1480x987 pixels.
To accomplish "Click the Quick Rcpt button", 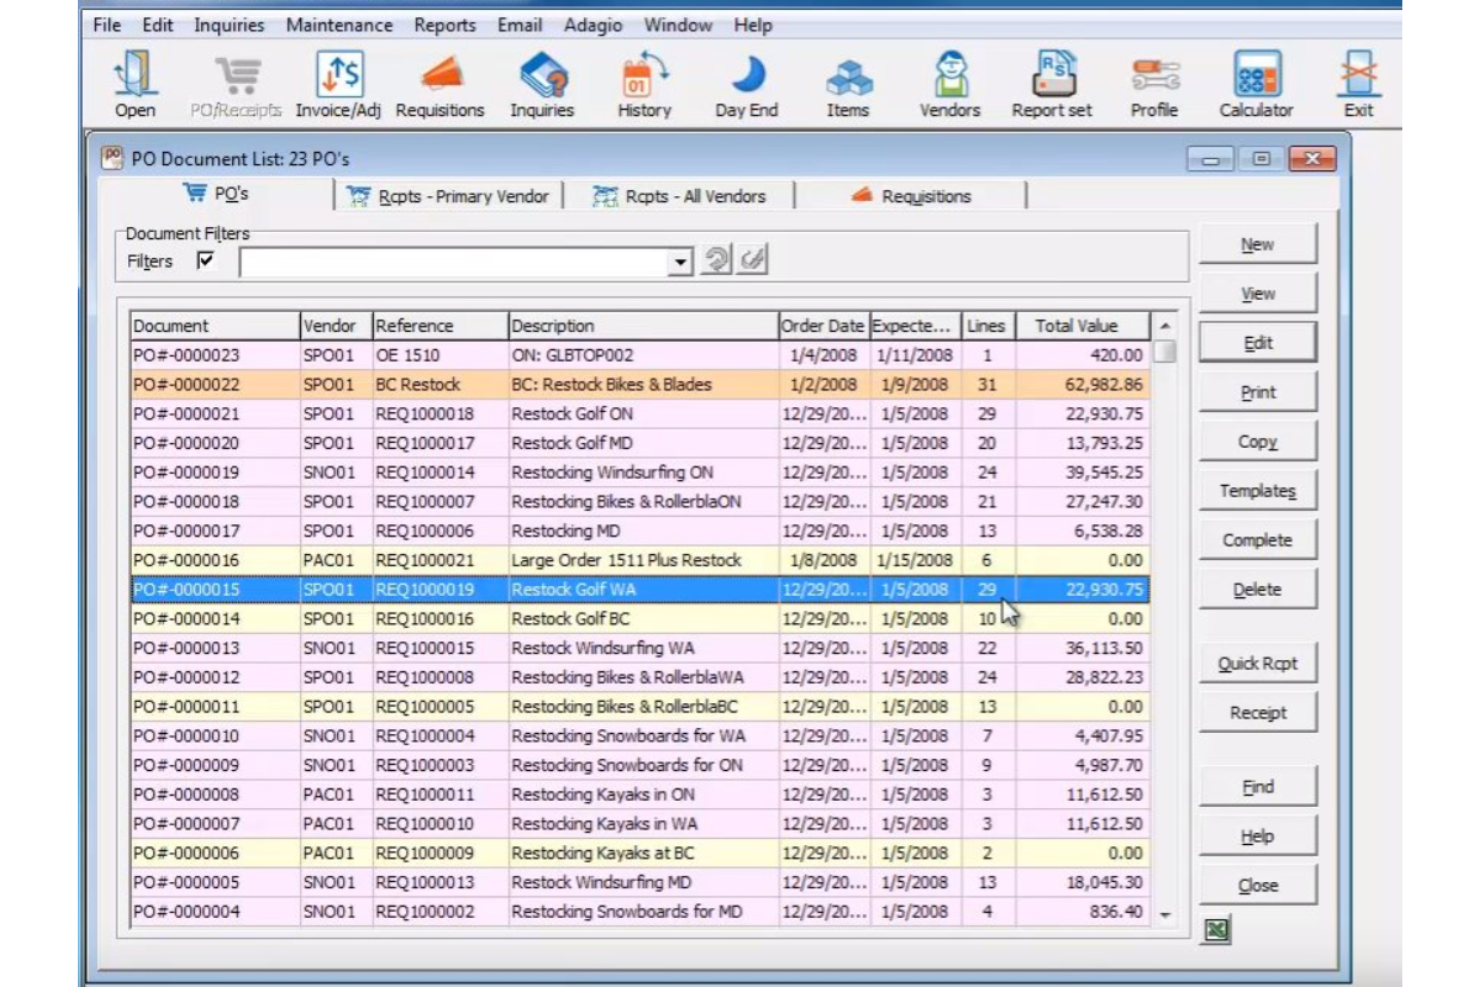I will 1257,663.
